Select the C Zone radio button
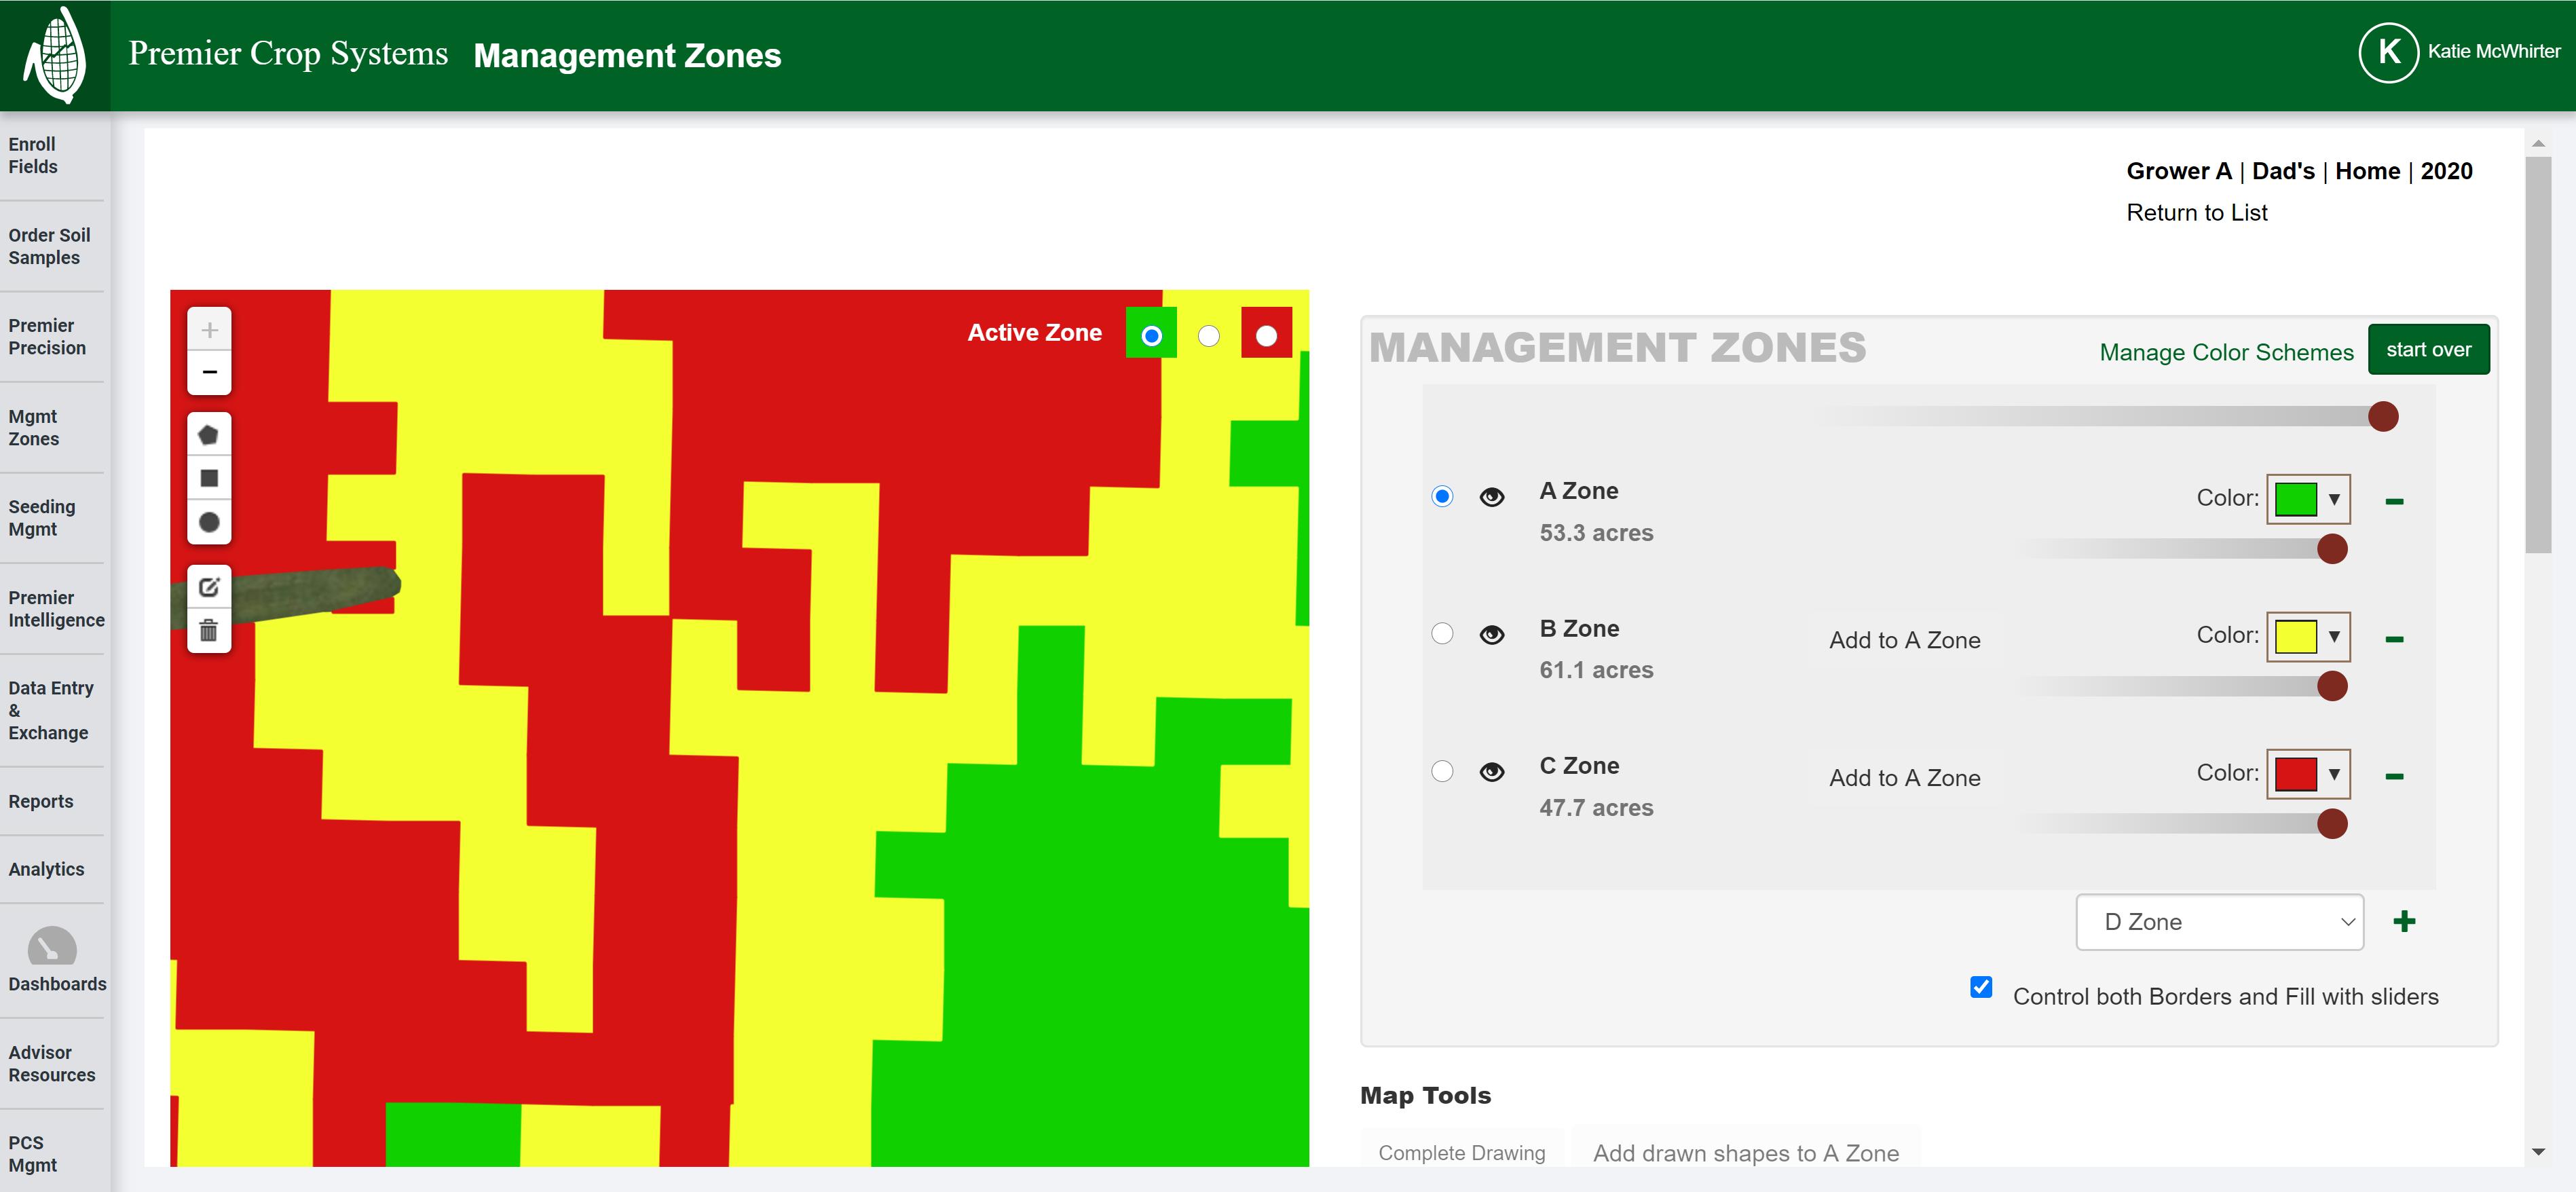 tap(1442, 771)
